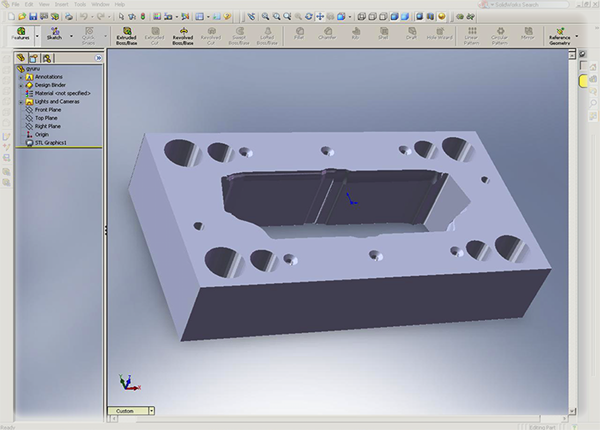Click the Save icon in toolbar
600x430 pixels.
(35, 17)
